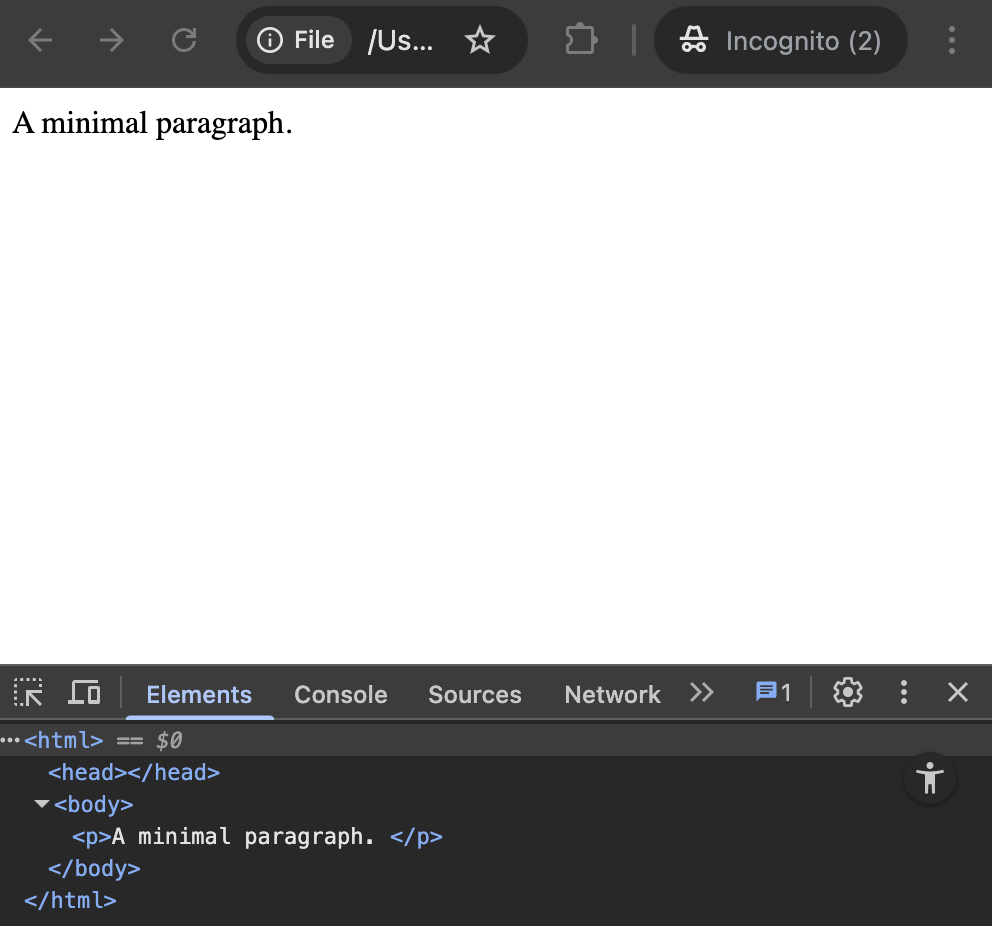Collapse the body element in the DOM tree

point(41,804)
